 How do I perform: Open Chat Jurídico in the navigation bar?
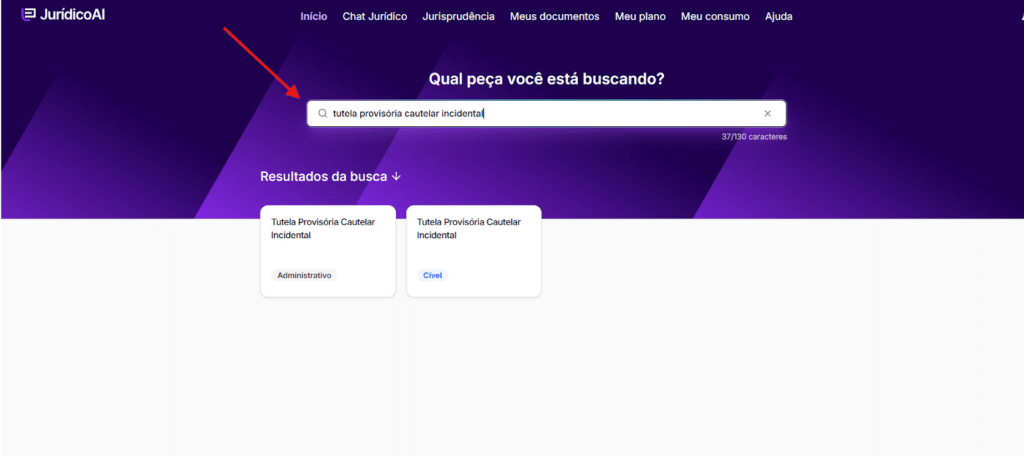374,16
